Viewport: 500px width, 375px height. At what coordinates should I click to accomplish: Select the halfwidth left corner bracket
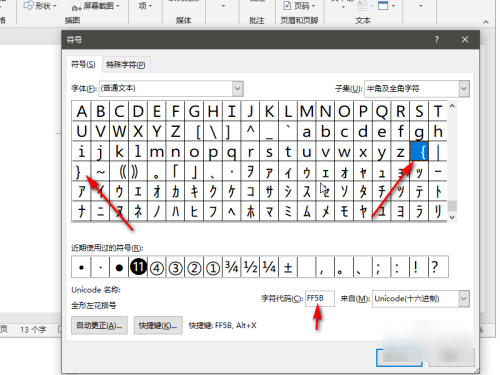[x=175, y=172]
